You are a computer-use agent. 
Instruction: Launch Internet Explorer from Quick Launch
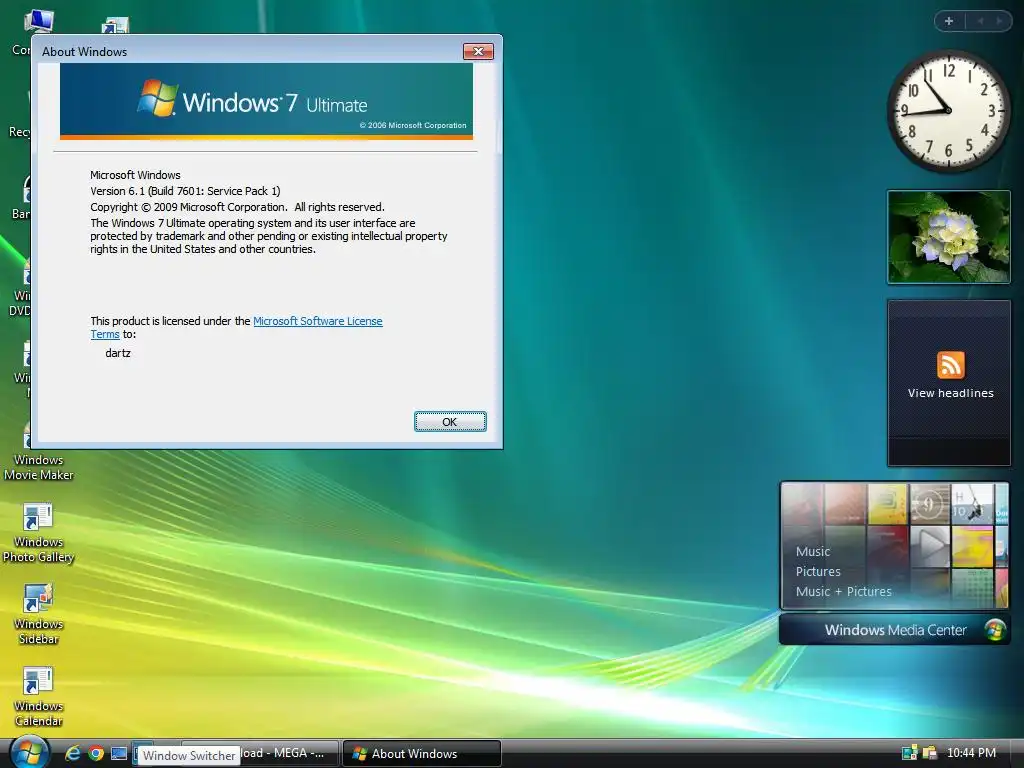tap(72, 753)
